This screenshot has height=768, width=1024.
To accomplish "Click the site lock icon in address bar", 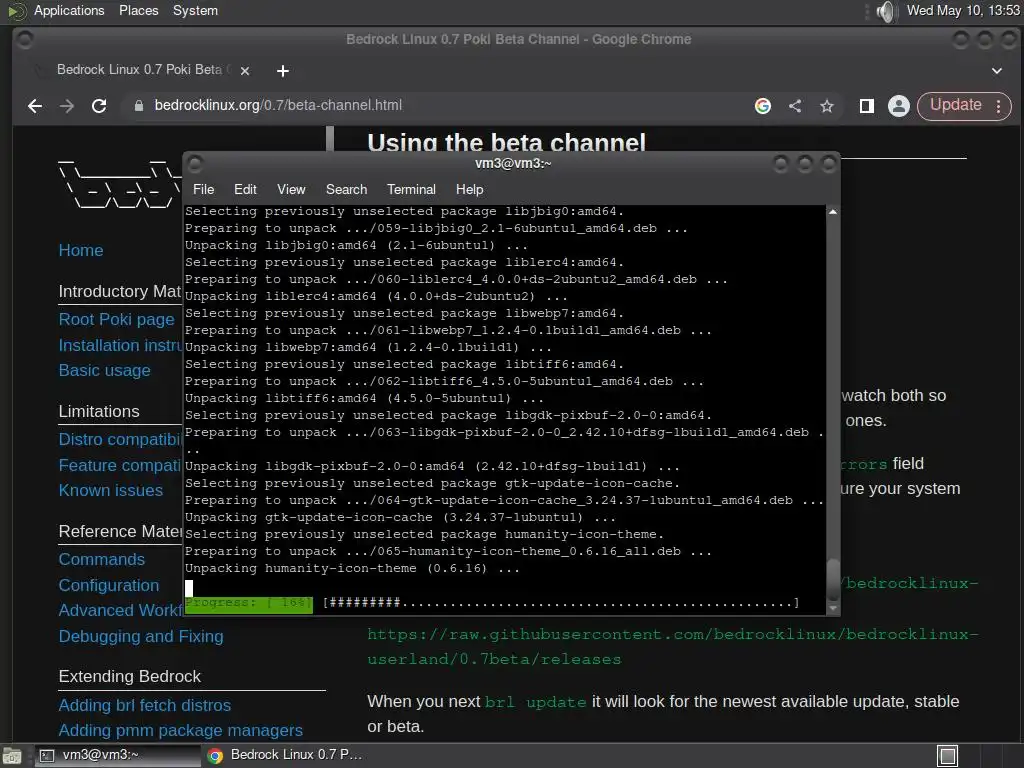I will click(138, 106).
